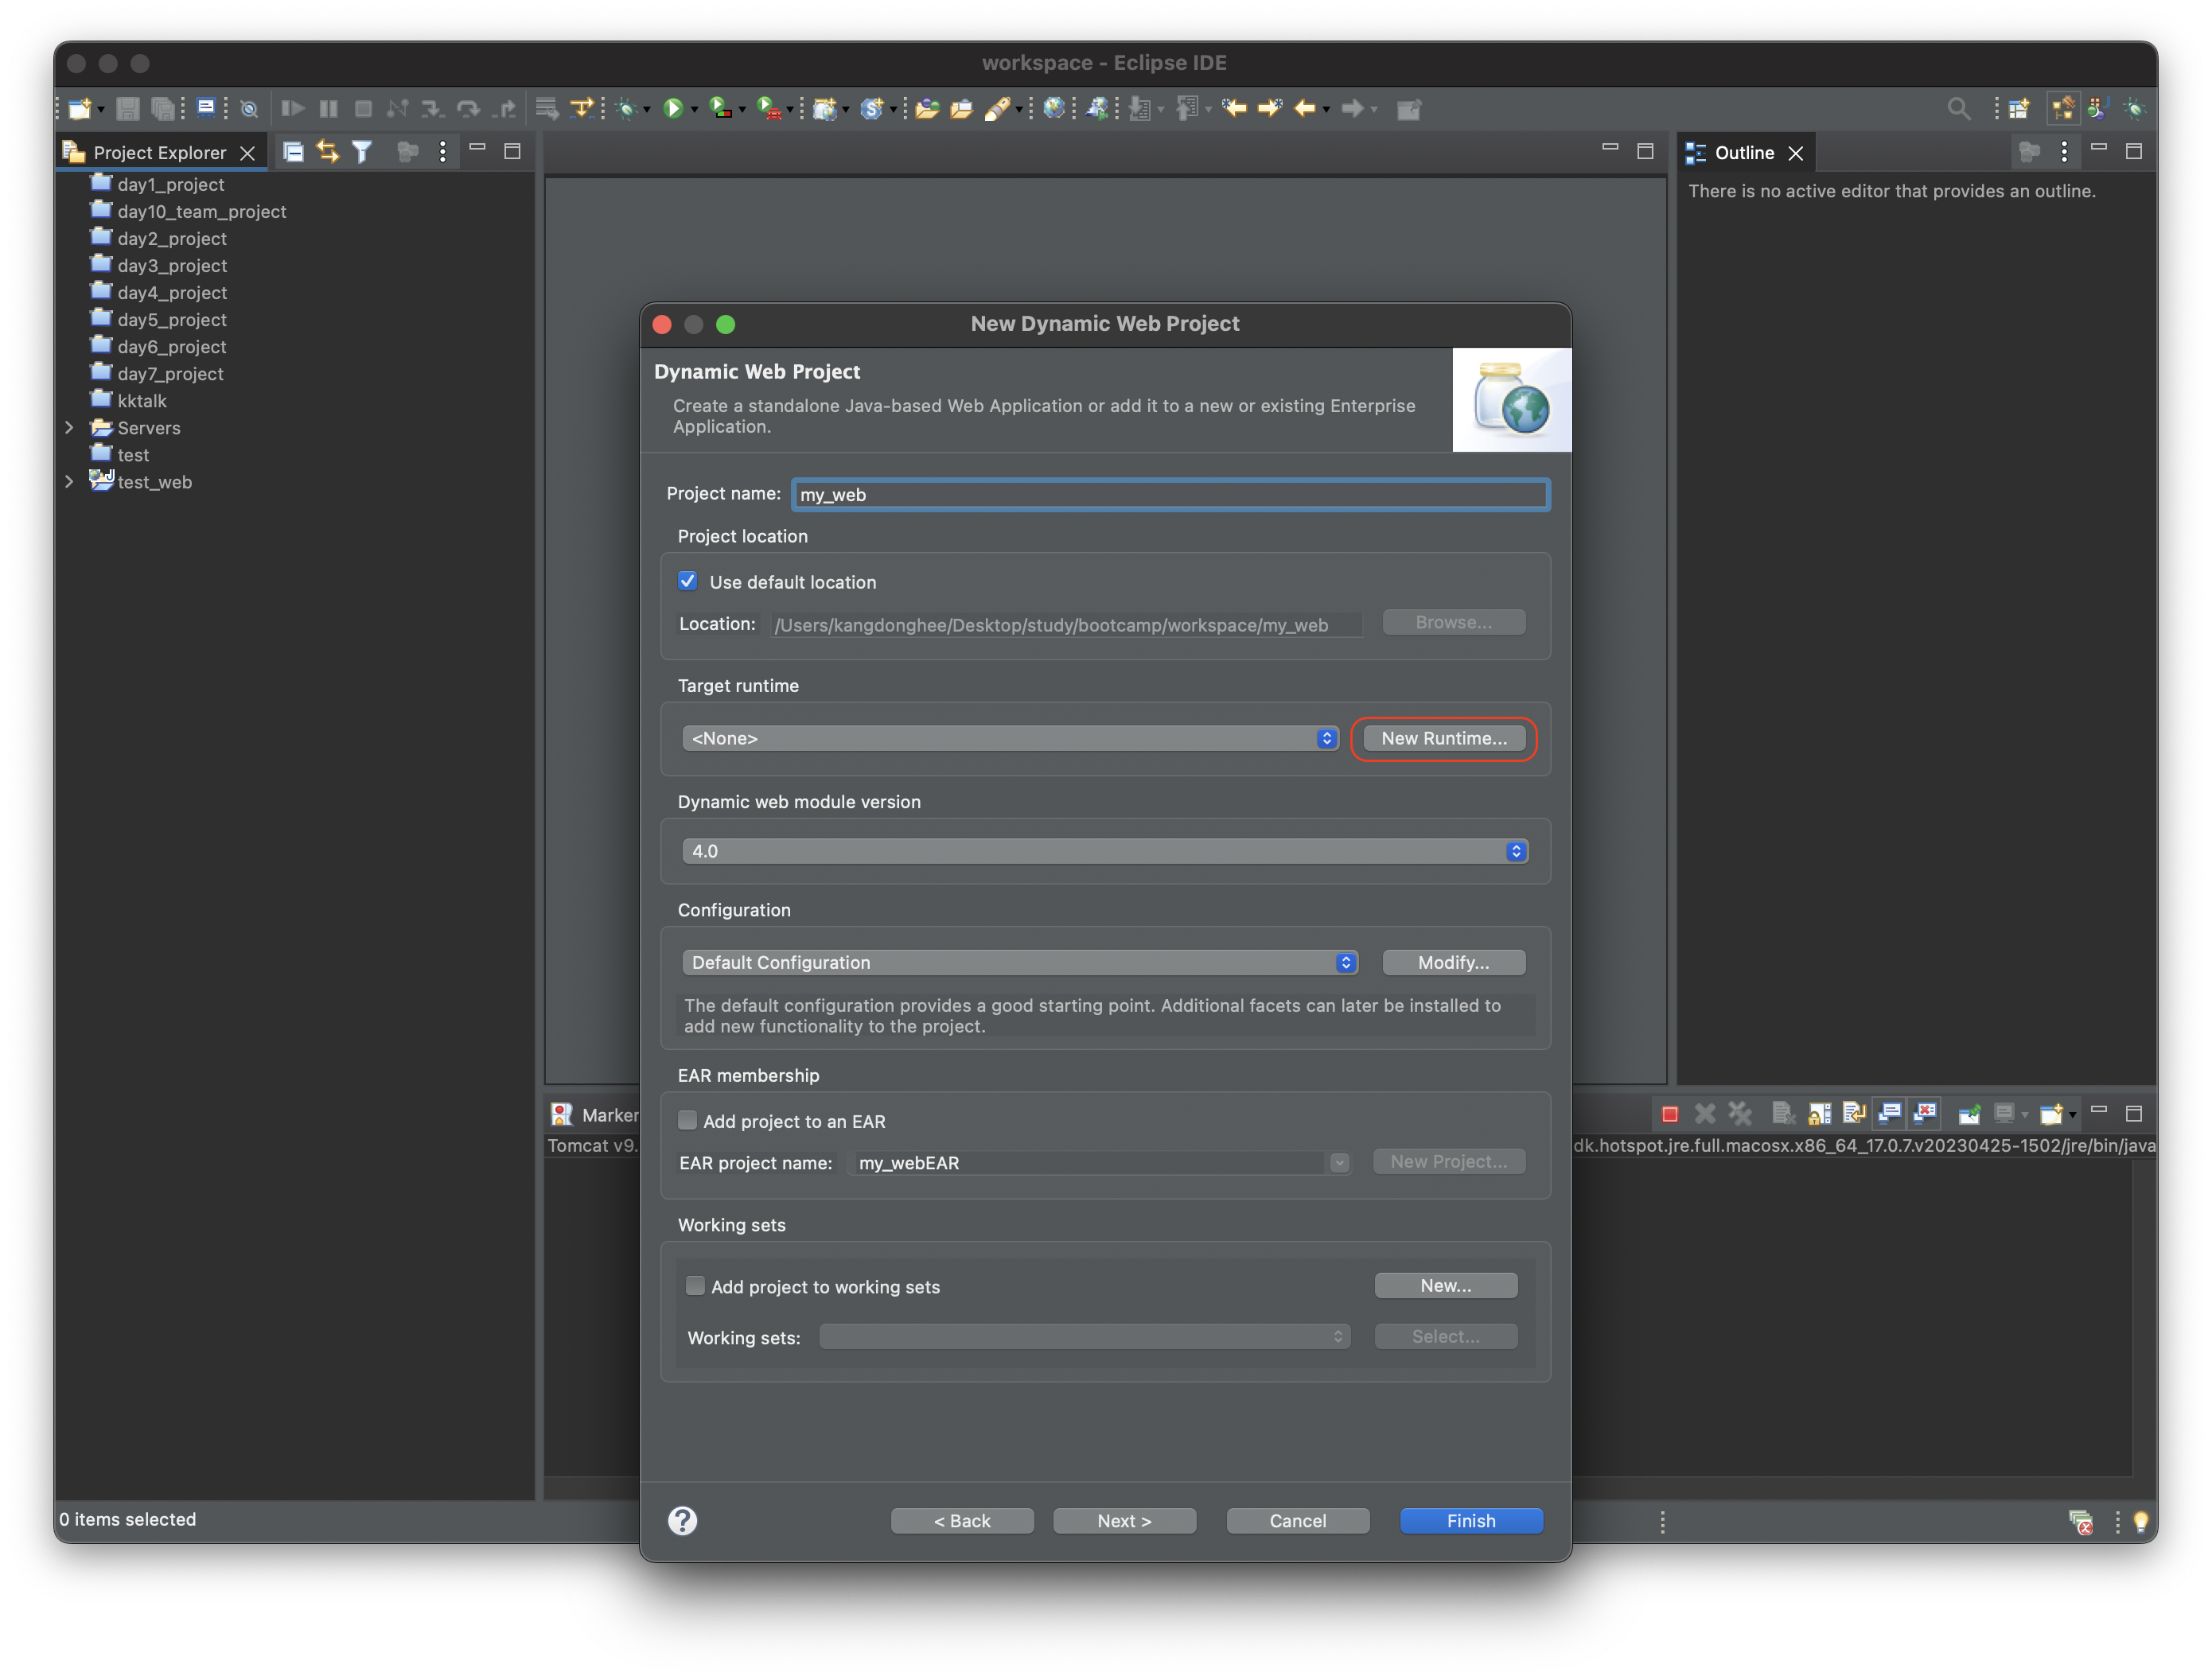This screenshot has height=1680, width=2212.
Task: Toggle the console Scroll Lock icon
Action: pos(1819,1113)
